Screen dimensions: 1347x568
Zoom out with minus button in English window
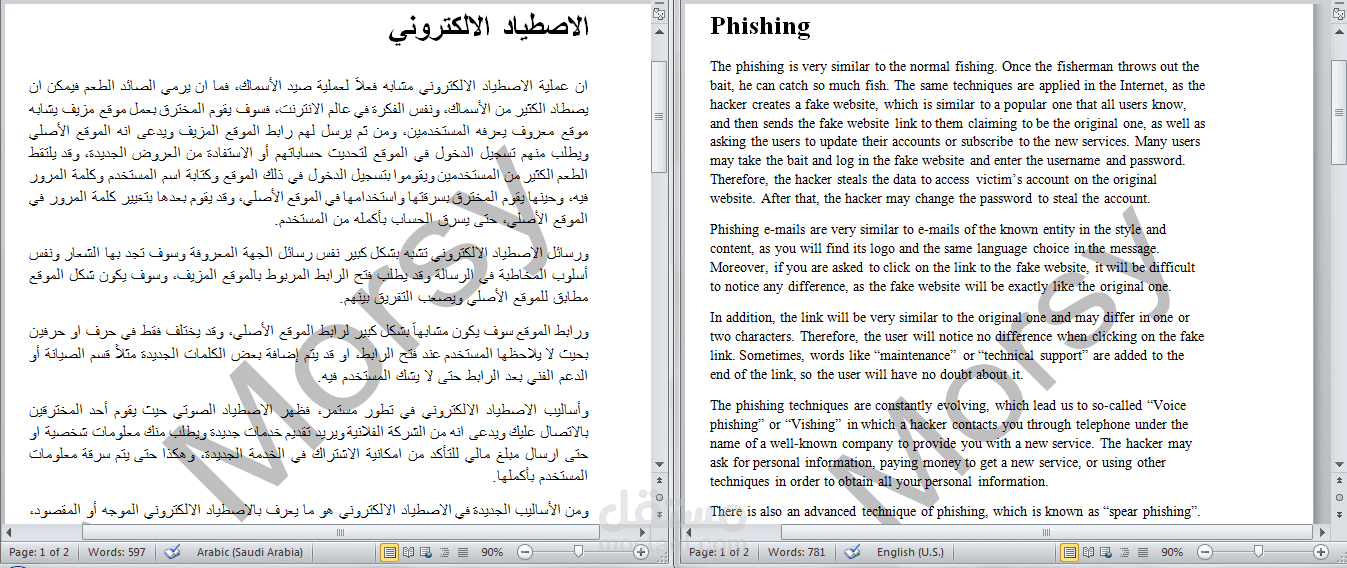click(1205, 552)
